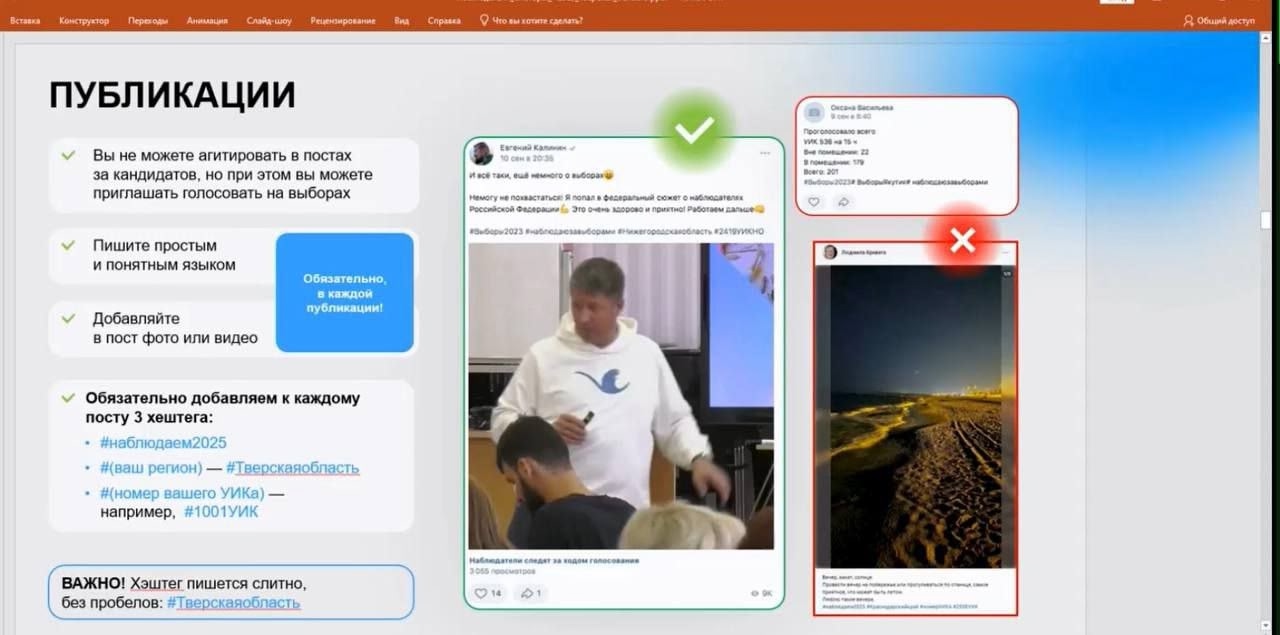Open the Вставка ribbon tab
Viewport: 1280px width, 635px height.
point(25,20)
